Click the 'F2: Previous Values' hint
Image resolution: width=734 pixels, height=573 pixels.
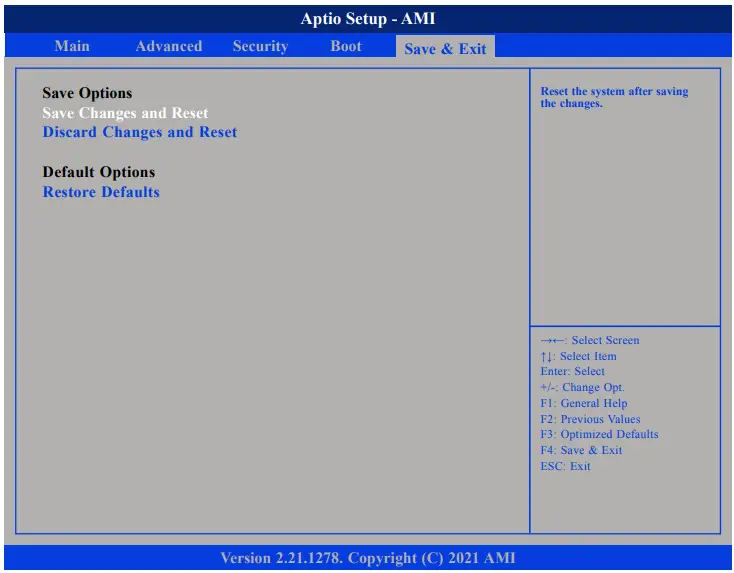coord(590,419)
